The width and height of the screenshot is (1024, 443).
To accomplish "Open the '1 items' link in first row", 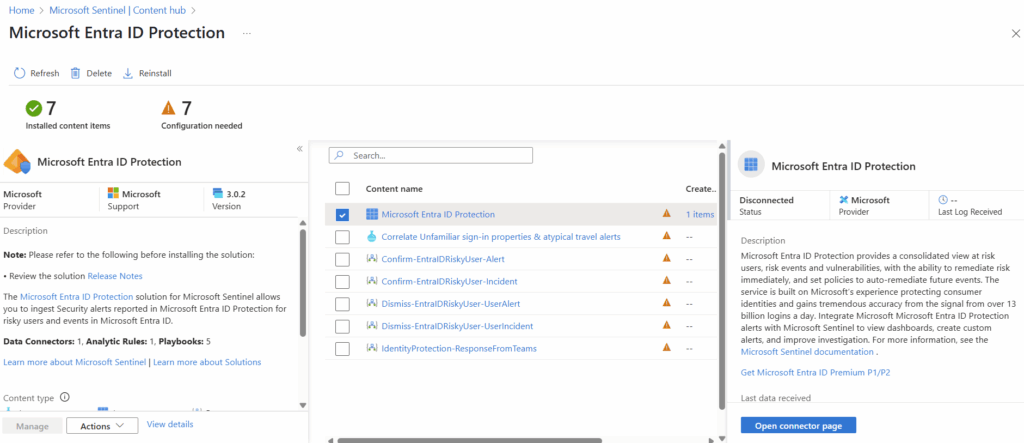I will 699,214.
